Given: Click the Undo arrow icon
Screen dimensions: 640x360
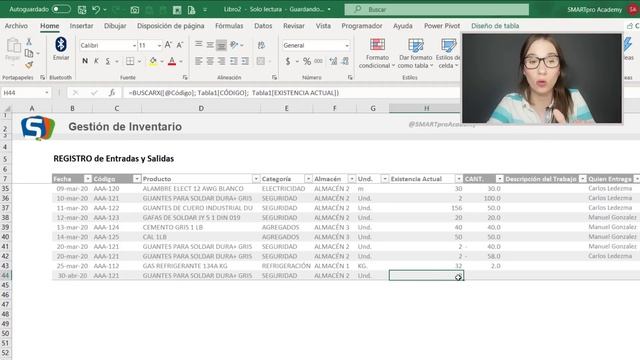Looking at the screenshot, I should tap(96, 9).
